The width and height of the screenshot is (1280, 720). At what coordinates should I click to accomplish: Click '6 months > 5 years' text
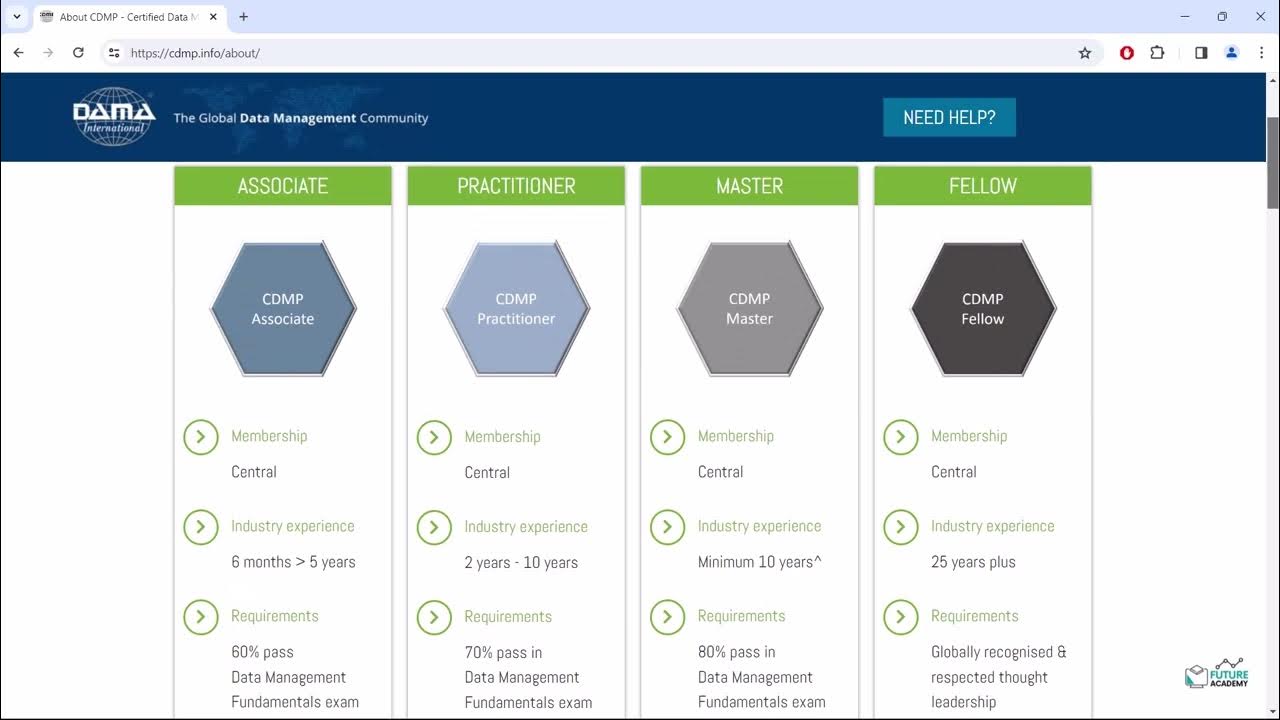coord(293,562)
